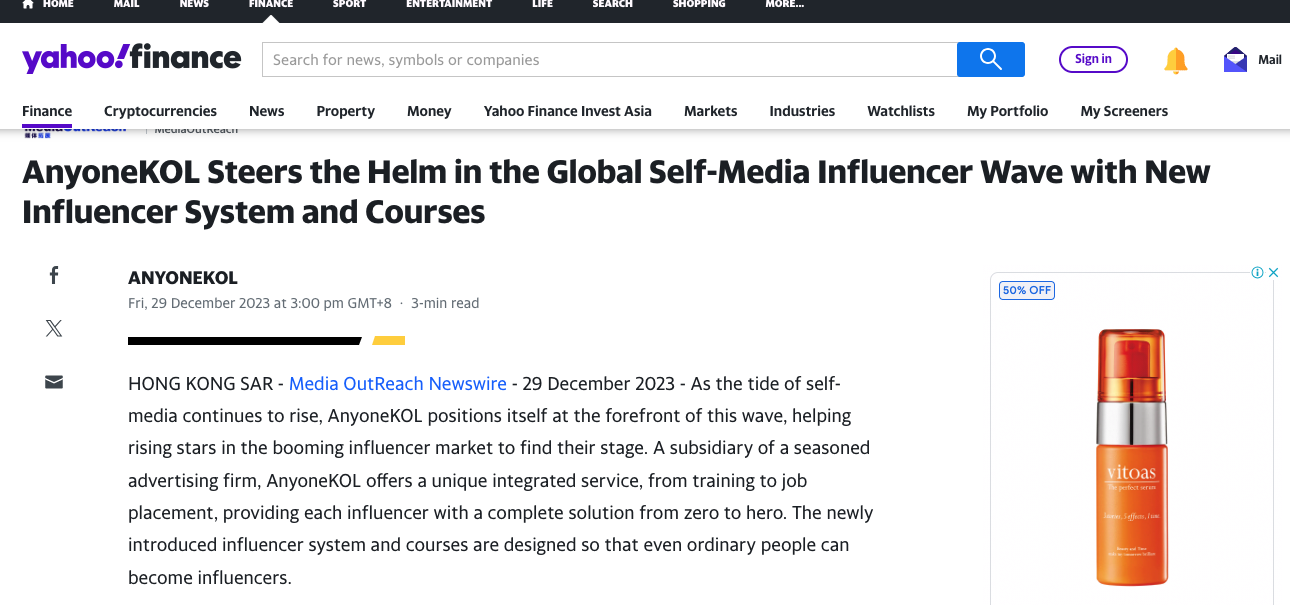Share the article on Facebook
The width and height of the screenshot is (1290, 605).
pyautogui.click(x=54, y=275)
